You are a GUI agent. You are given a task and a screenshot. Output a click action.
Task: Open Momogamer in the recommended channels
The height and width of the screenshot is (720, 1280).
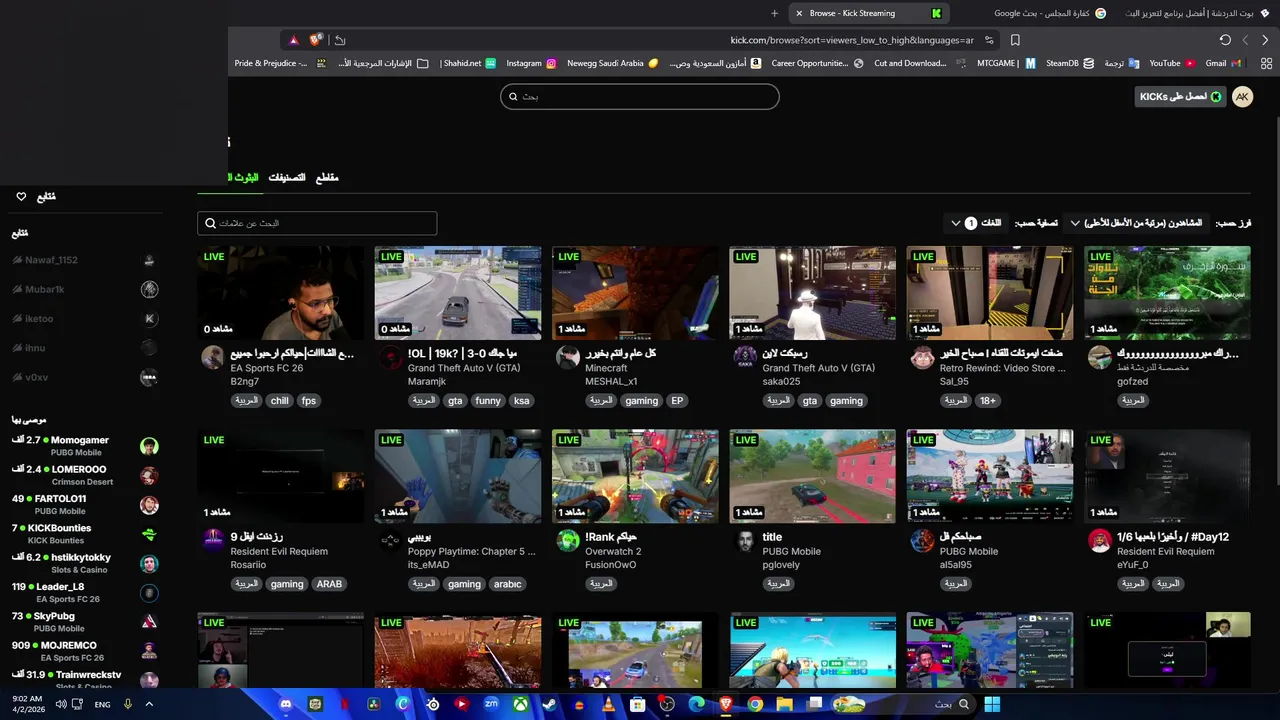[x=85, y=446]
